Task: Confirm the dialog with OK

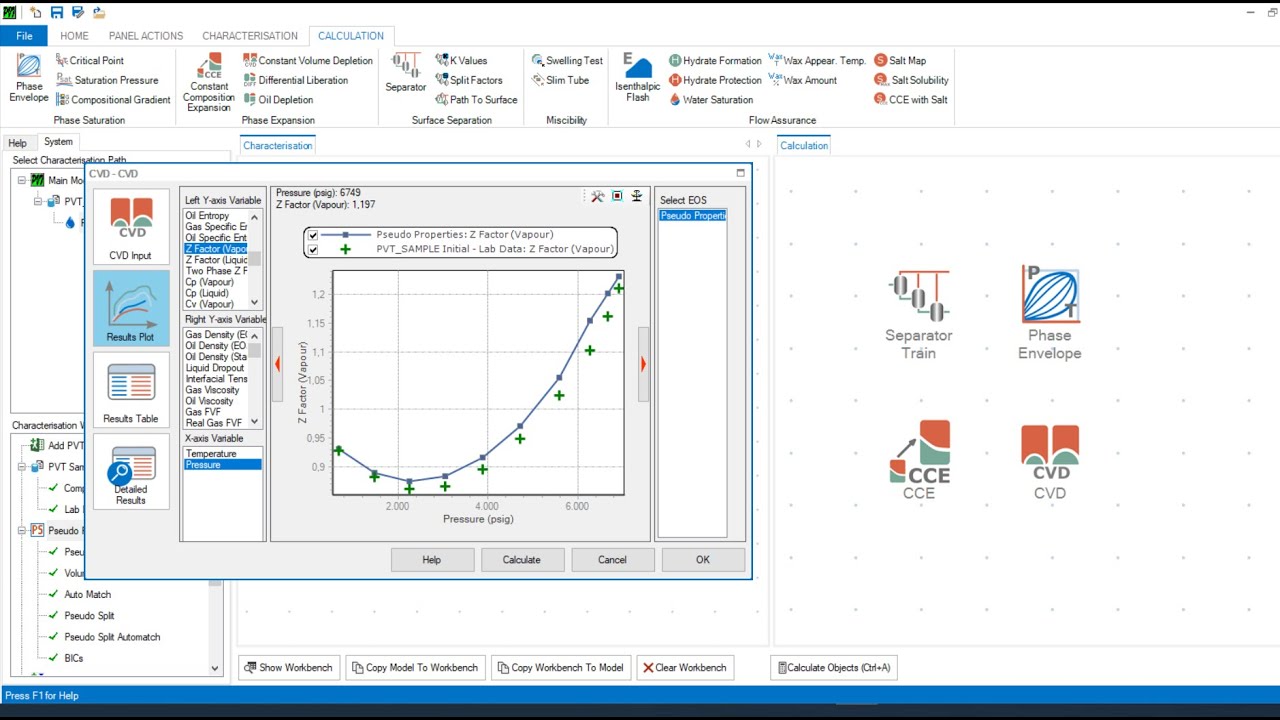Action: click(703, 560)
